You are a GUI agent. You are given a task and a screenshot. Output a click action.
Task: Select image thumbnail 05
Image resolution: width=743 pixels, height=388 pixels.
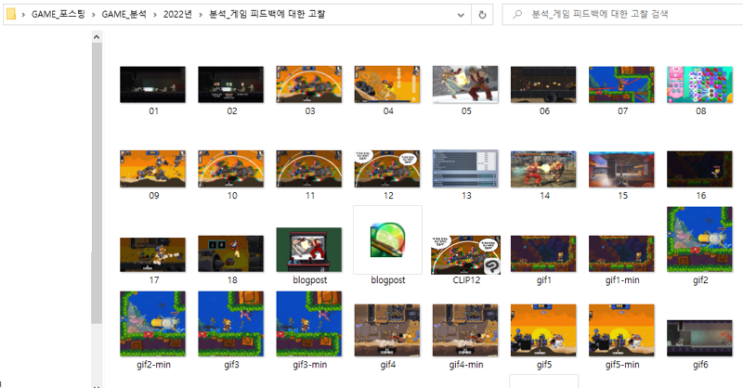click(465, 84)
